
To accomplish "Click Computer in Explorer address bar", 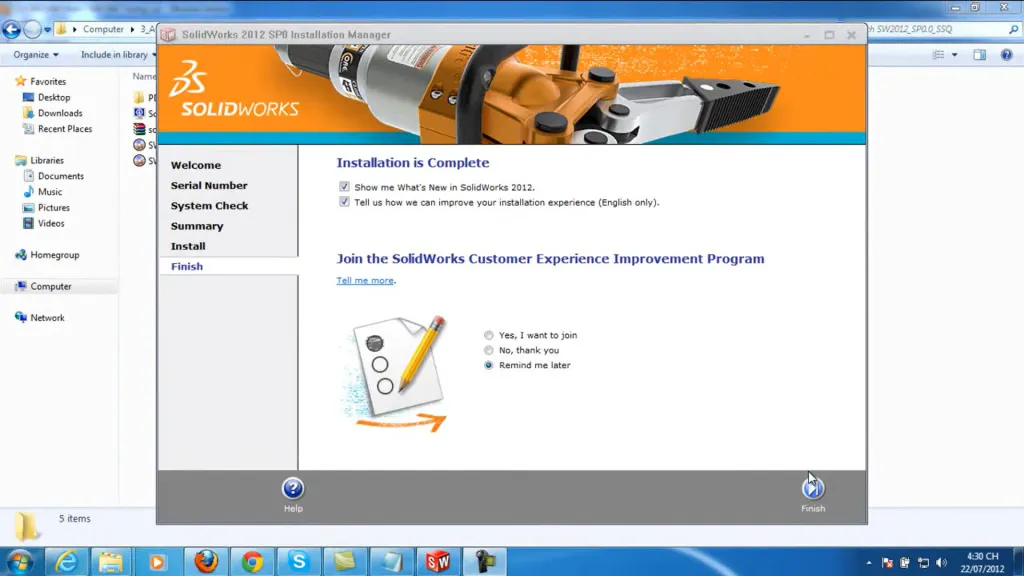I will 103,29.
